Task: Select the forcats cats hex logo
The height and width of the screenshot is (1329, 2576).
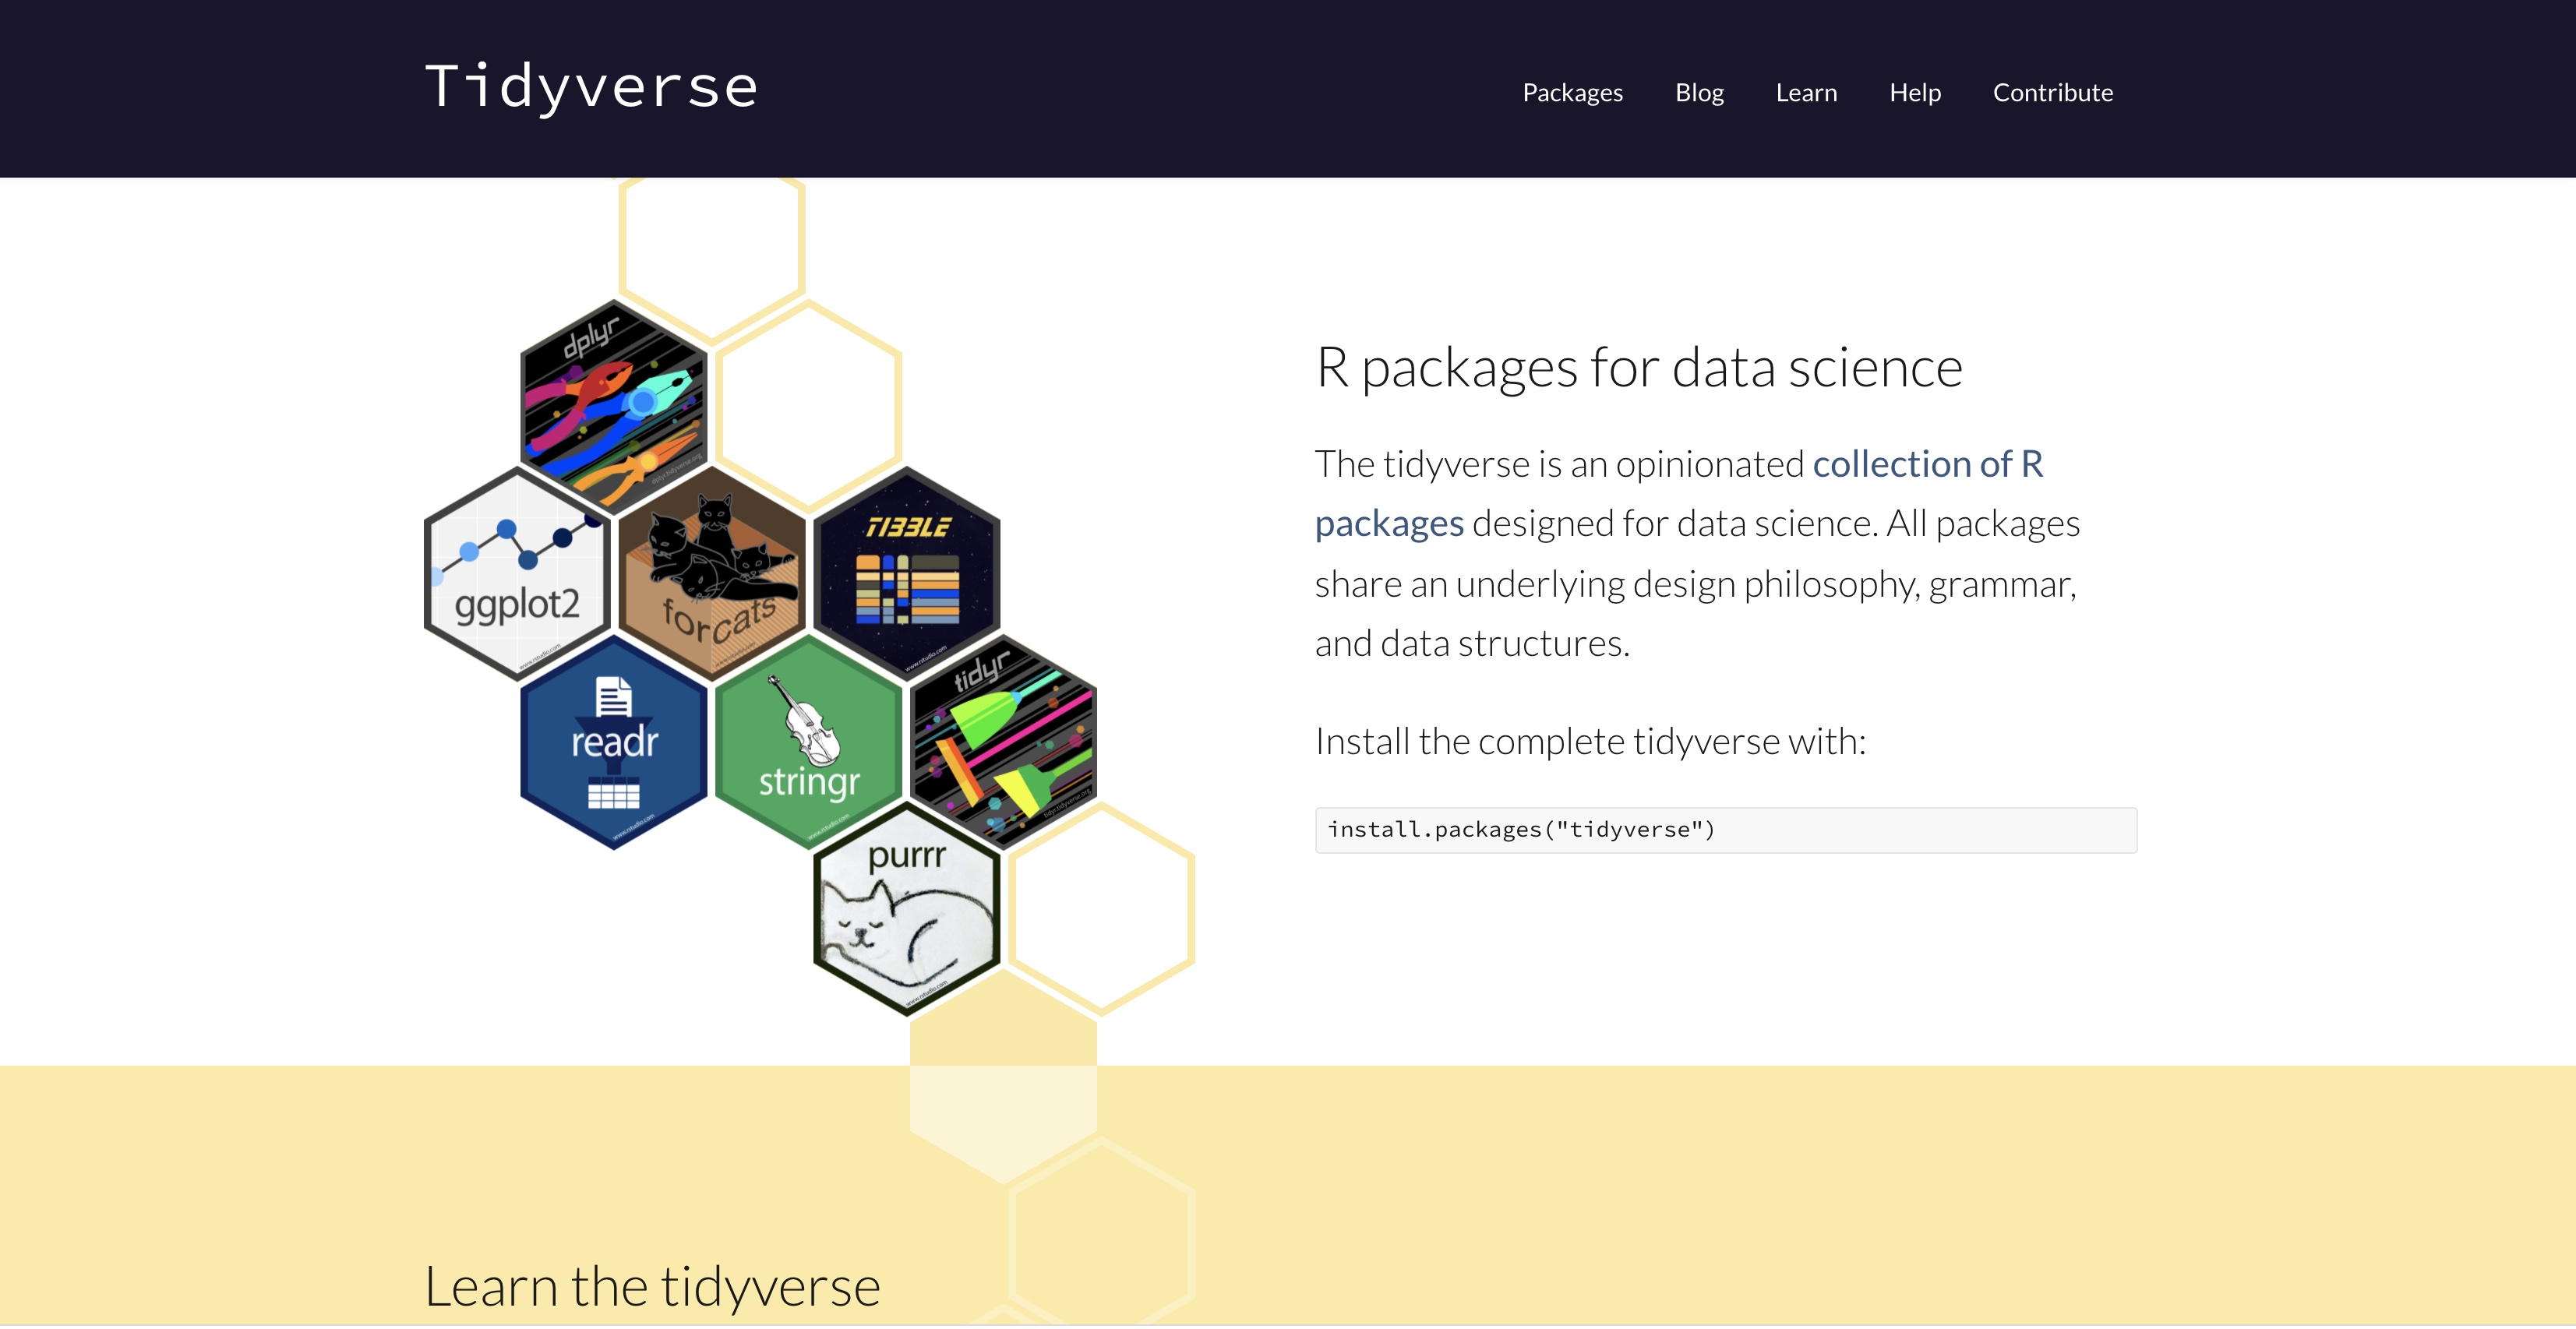Action: click(x=712, y=574)
